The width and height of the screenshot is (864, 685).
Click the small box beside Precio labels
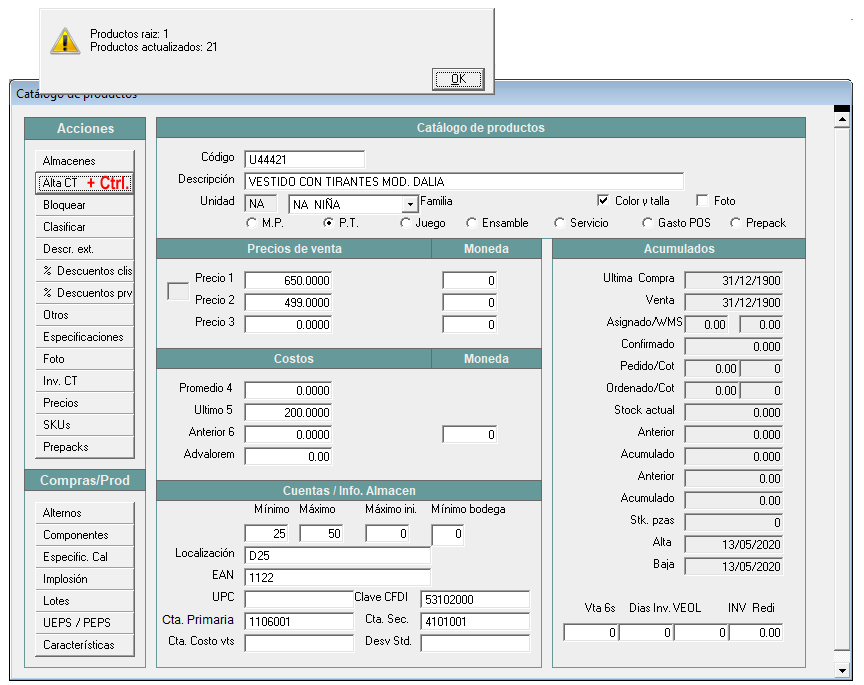click(178, 292)
